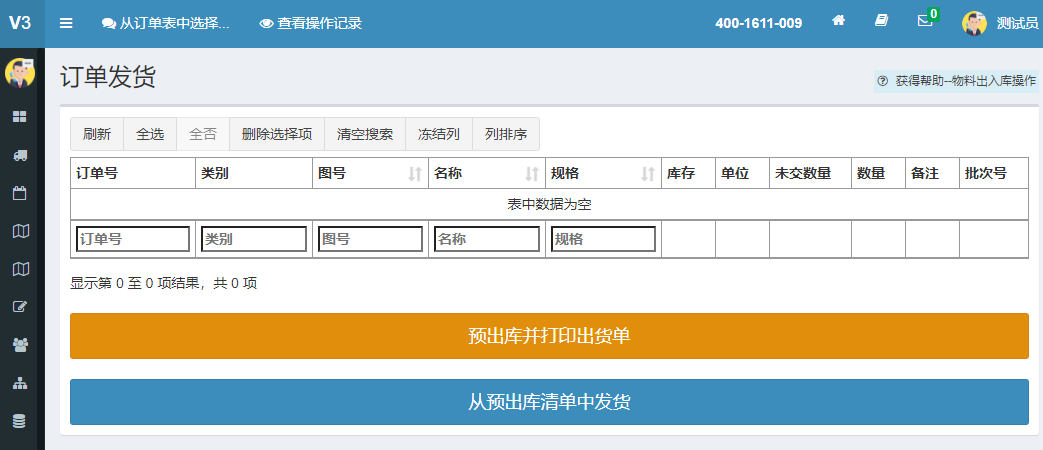Click the 单位 column header
Viewport: 1043px width, 450px height.
tap(742, 173)
